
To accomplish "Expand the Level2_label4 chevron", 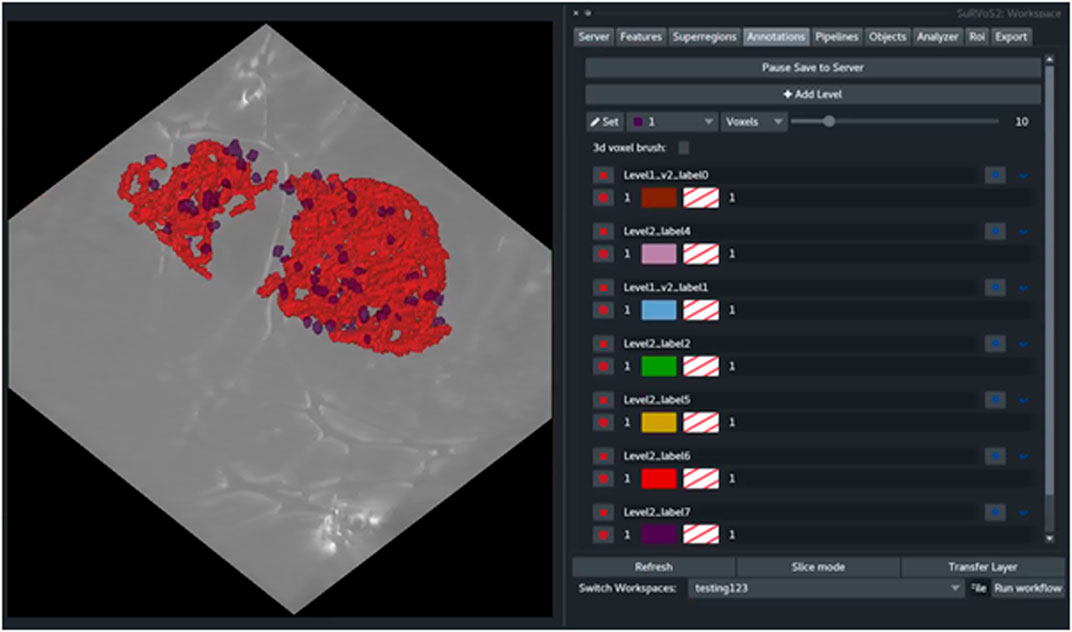I will [1023, 232].
